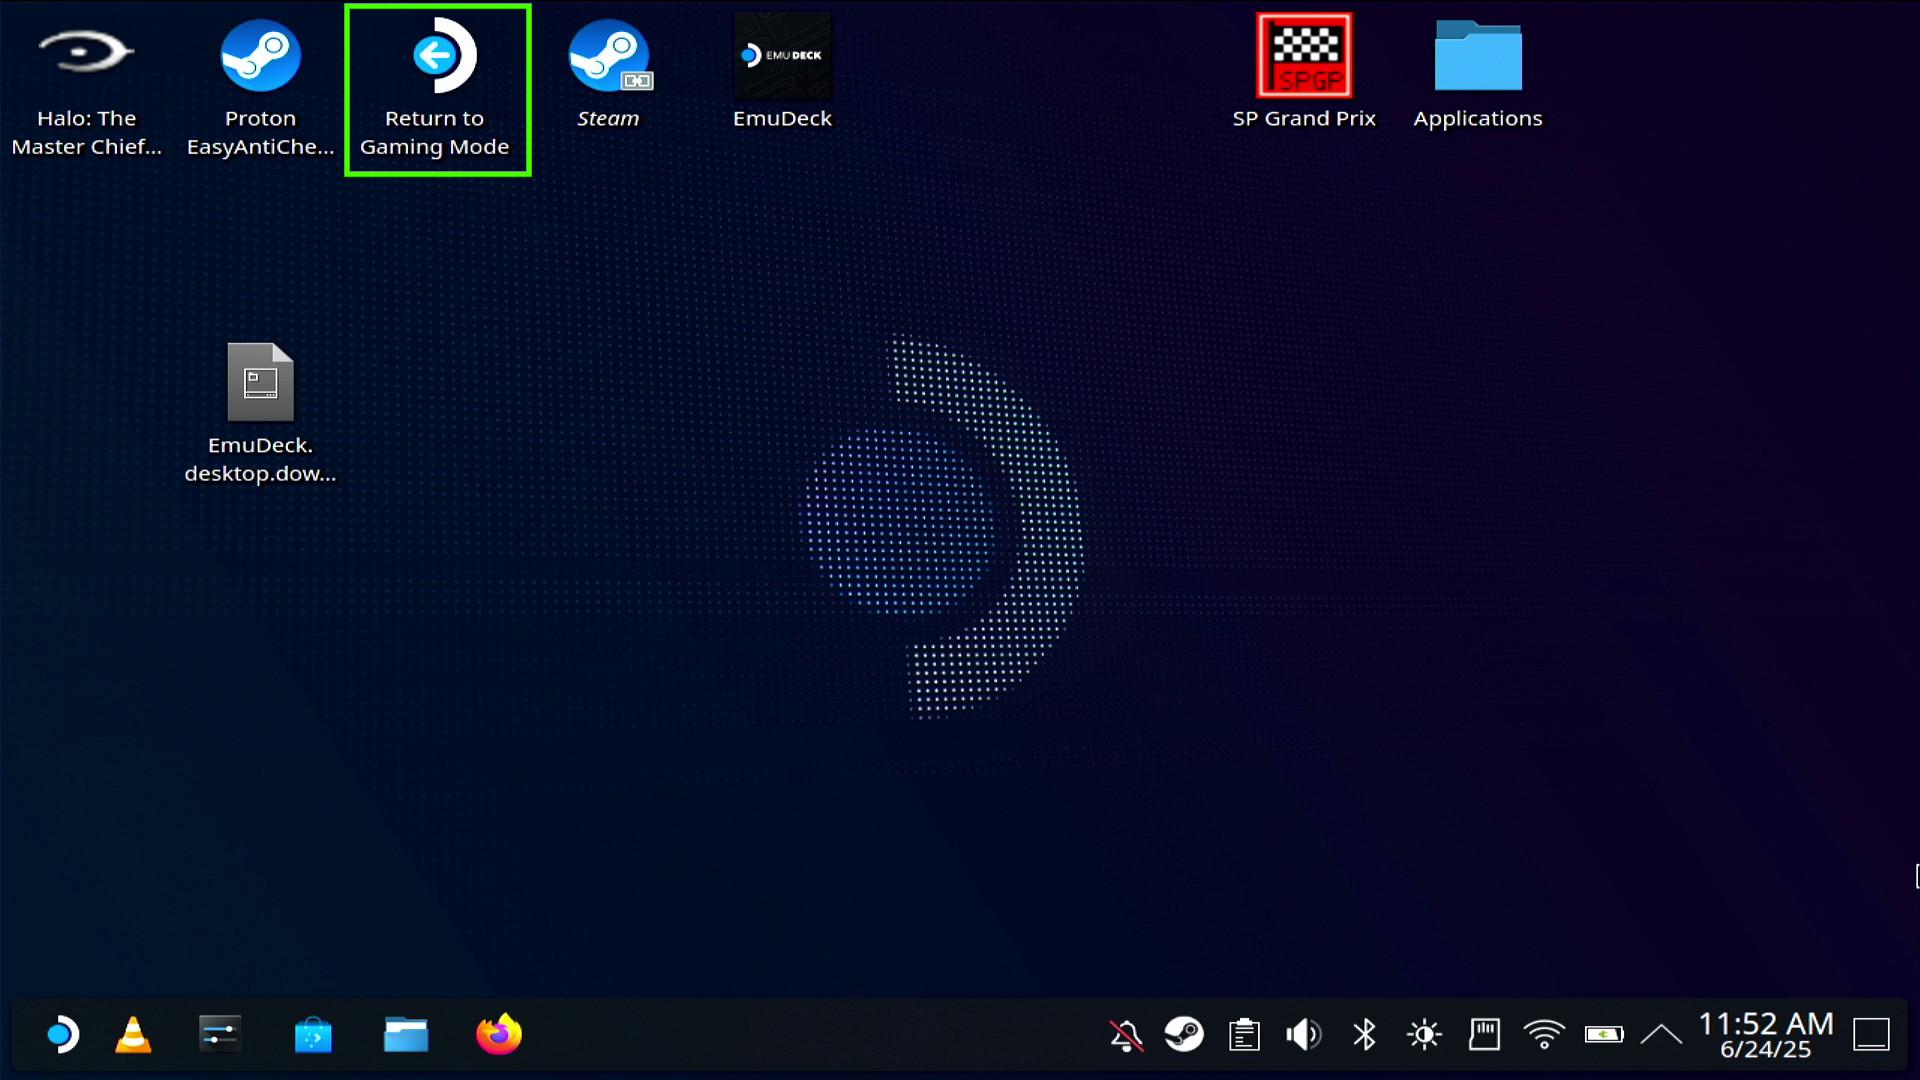1920x1080 pixels.
Task: Toggle the muted notifications bell in the tray
Action: (1126, 1034)
